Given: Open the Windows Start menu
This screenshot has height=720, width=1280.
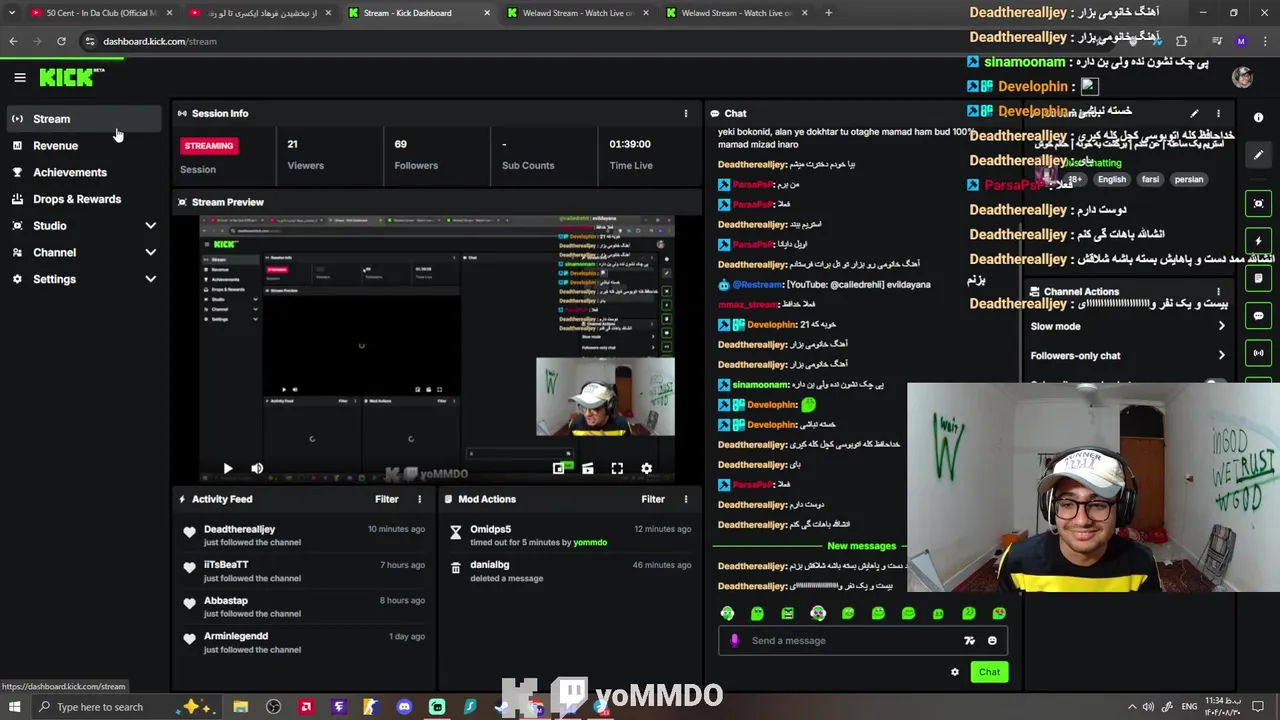Looking at the screenshot, I should click(x=15, y=707).
